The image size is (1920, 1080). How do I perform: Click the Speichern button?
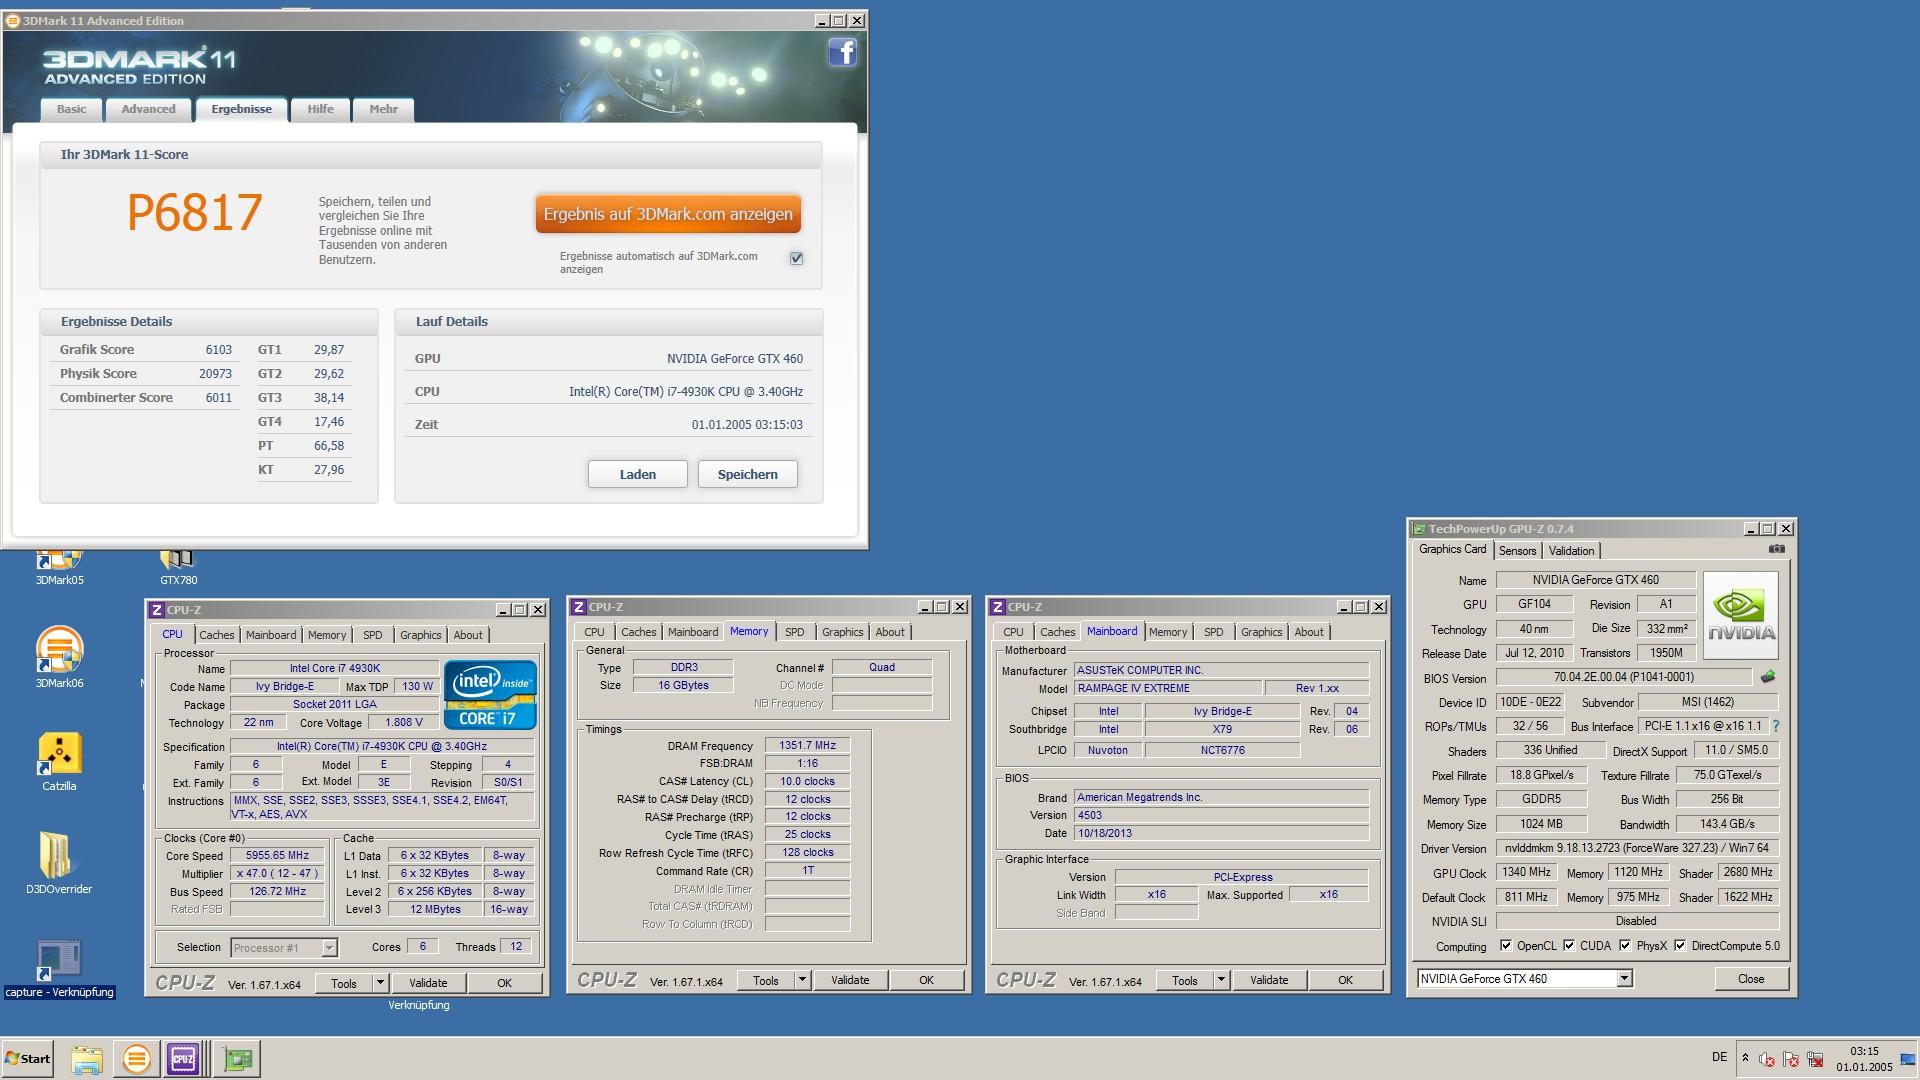pyautogui.click(x=747, y=474)
